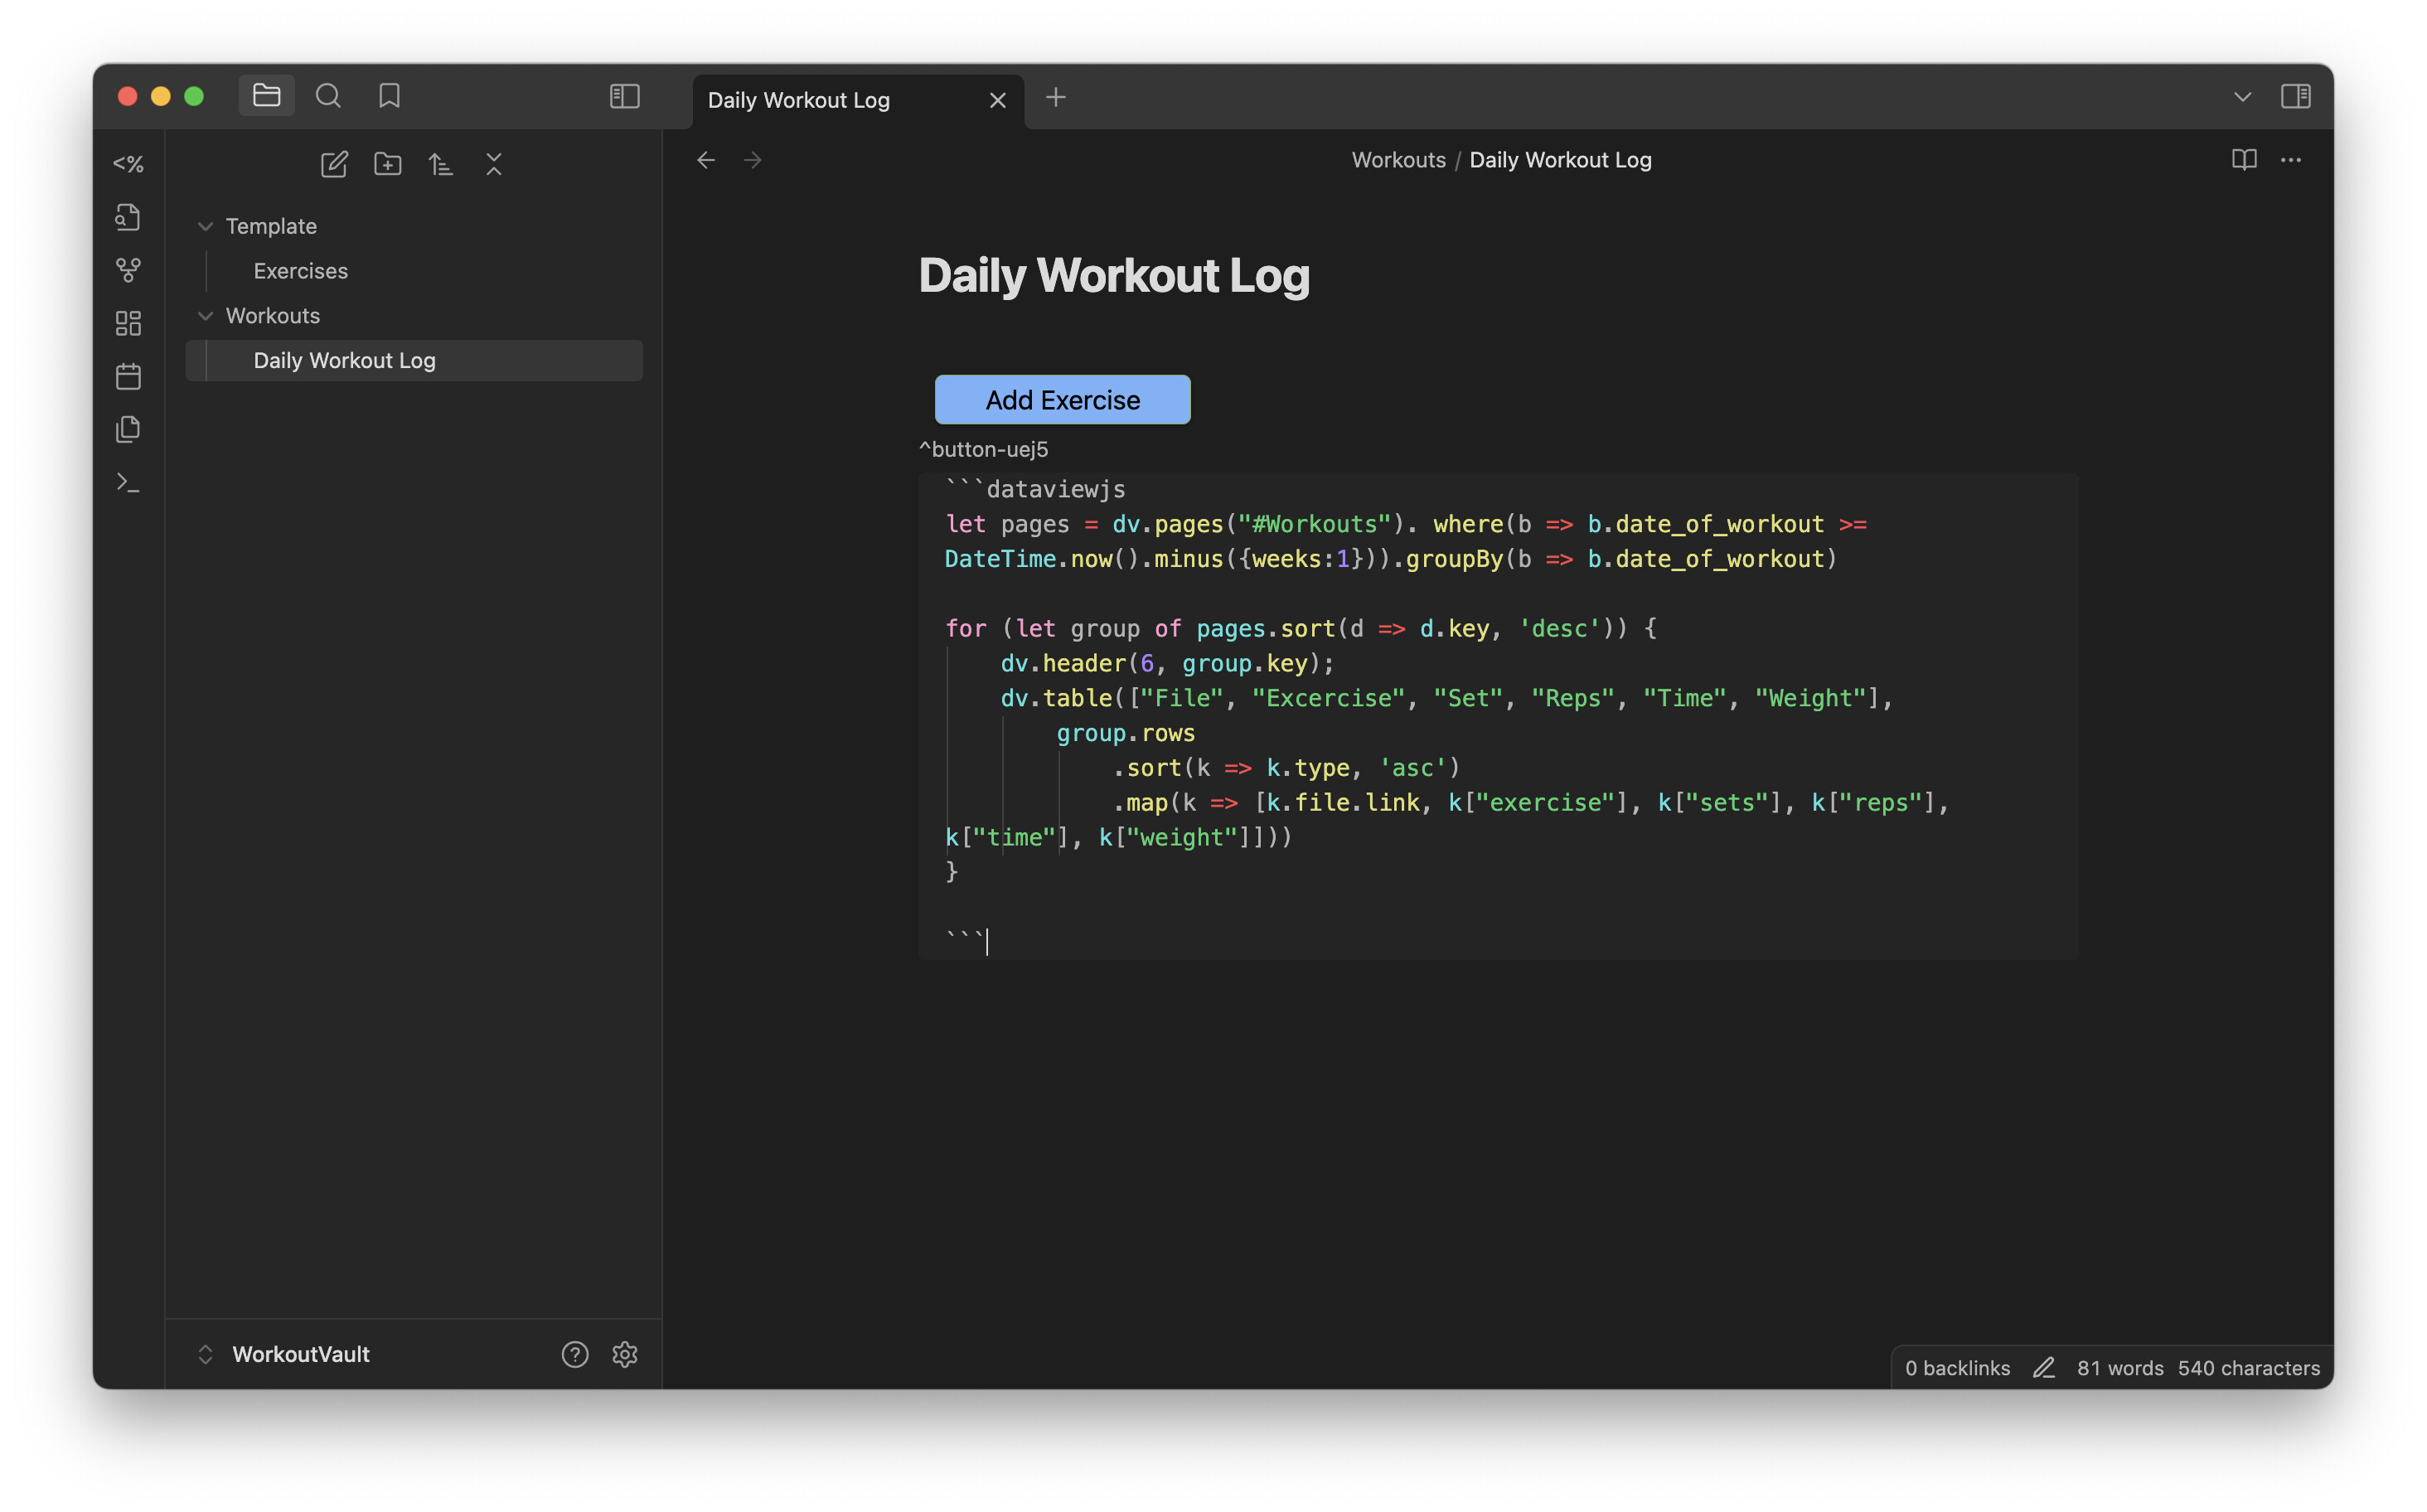This screenshot has height=1512, width=2427.
Task: Click the dv.header line in code
Action: click(x=1167, y=663)
